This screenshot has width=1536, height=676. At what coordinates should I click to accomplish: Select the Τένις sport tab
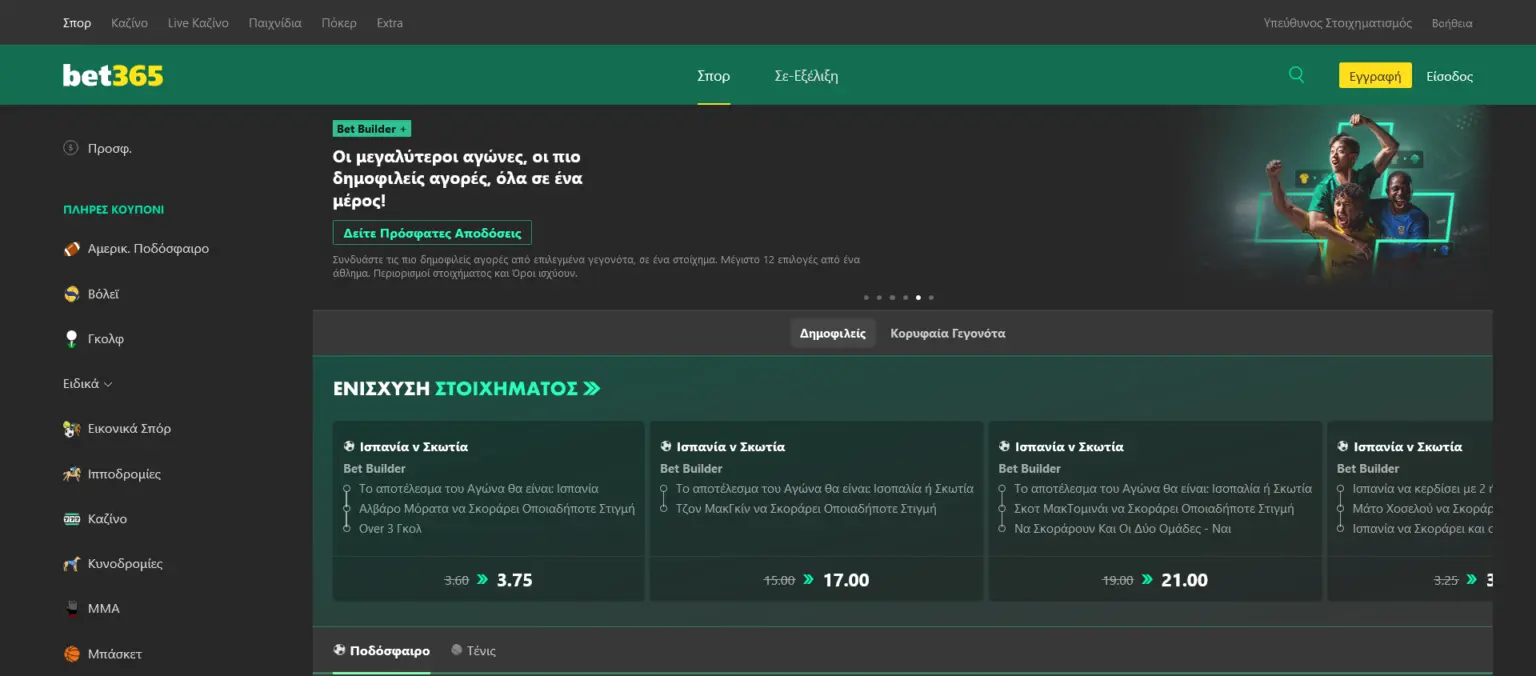(x=473, y=651)
